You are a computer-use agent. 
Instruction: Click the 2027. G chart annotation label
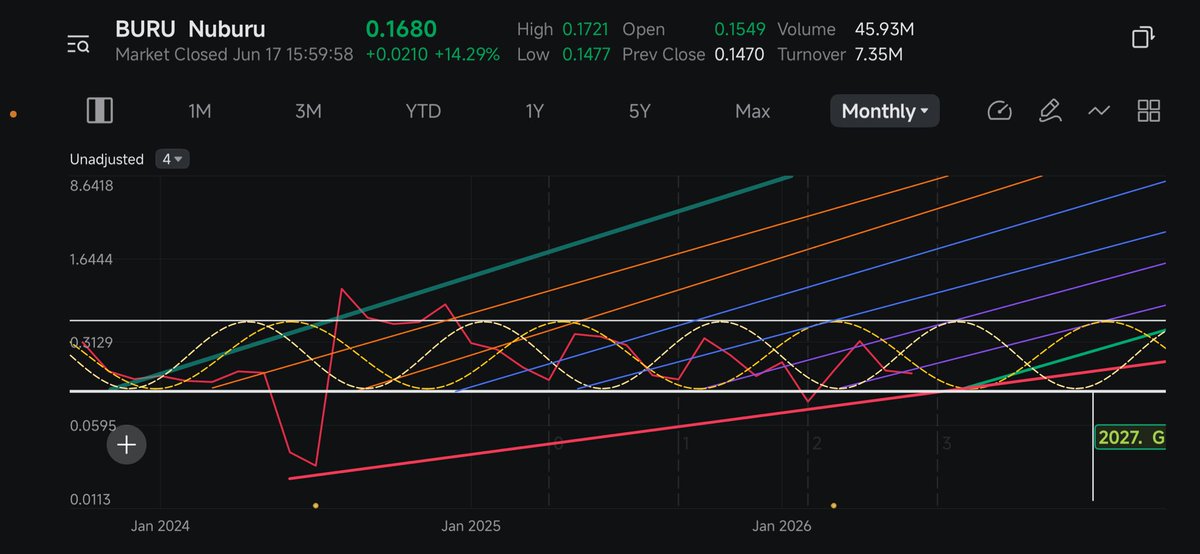coord(1131,437)
